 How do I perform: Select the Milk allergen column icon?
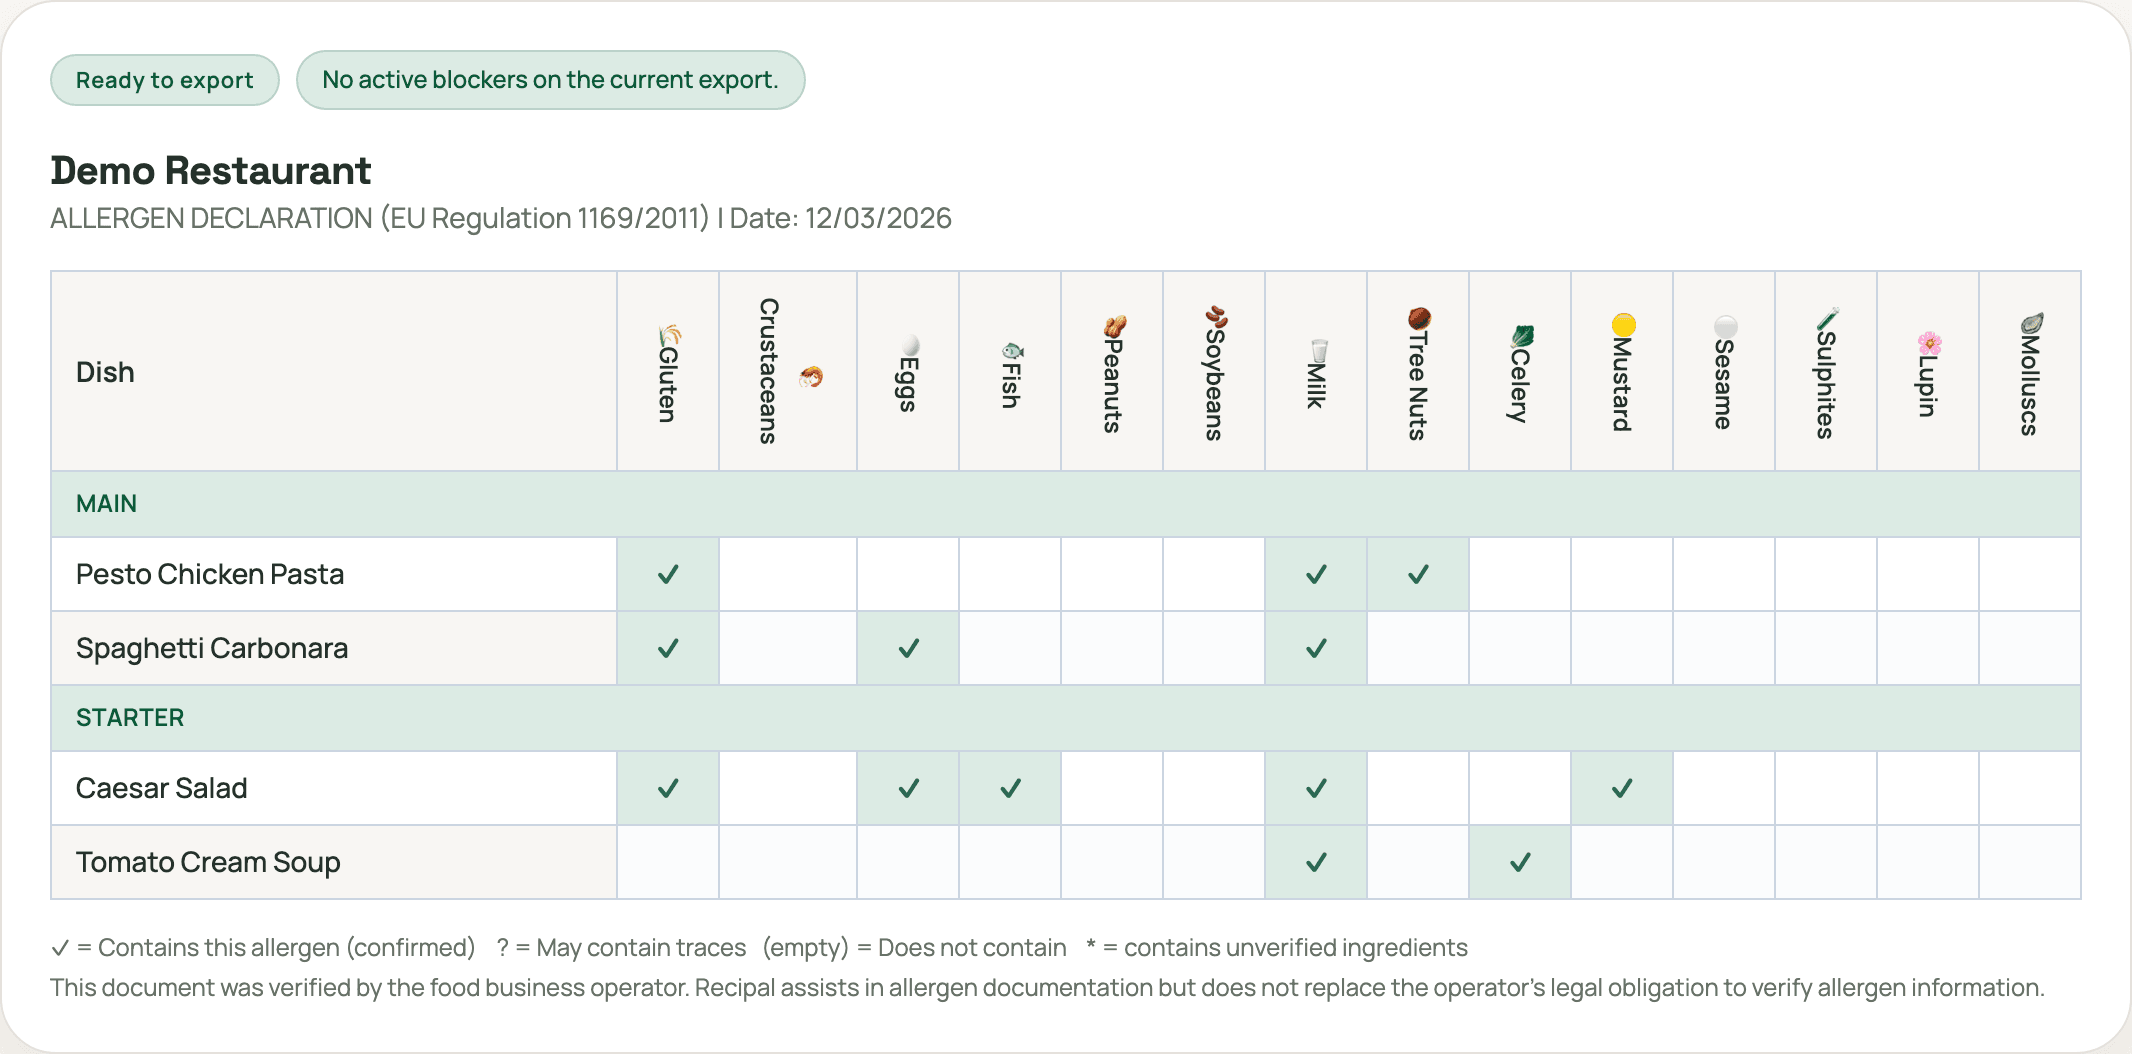click(x=1318, y=348)
